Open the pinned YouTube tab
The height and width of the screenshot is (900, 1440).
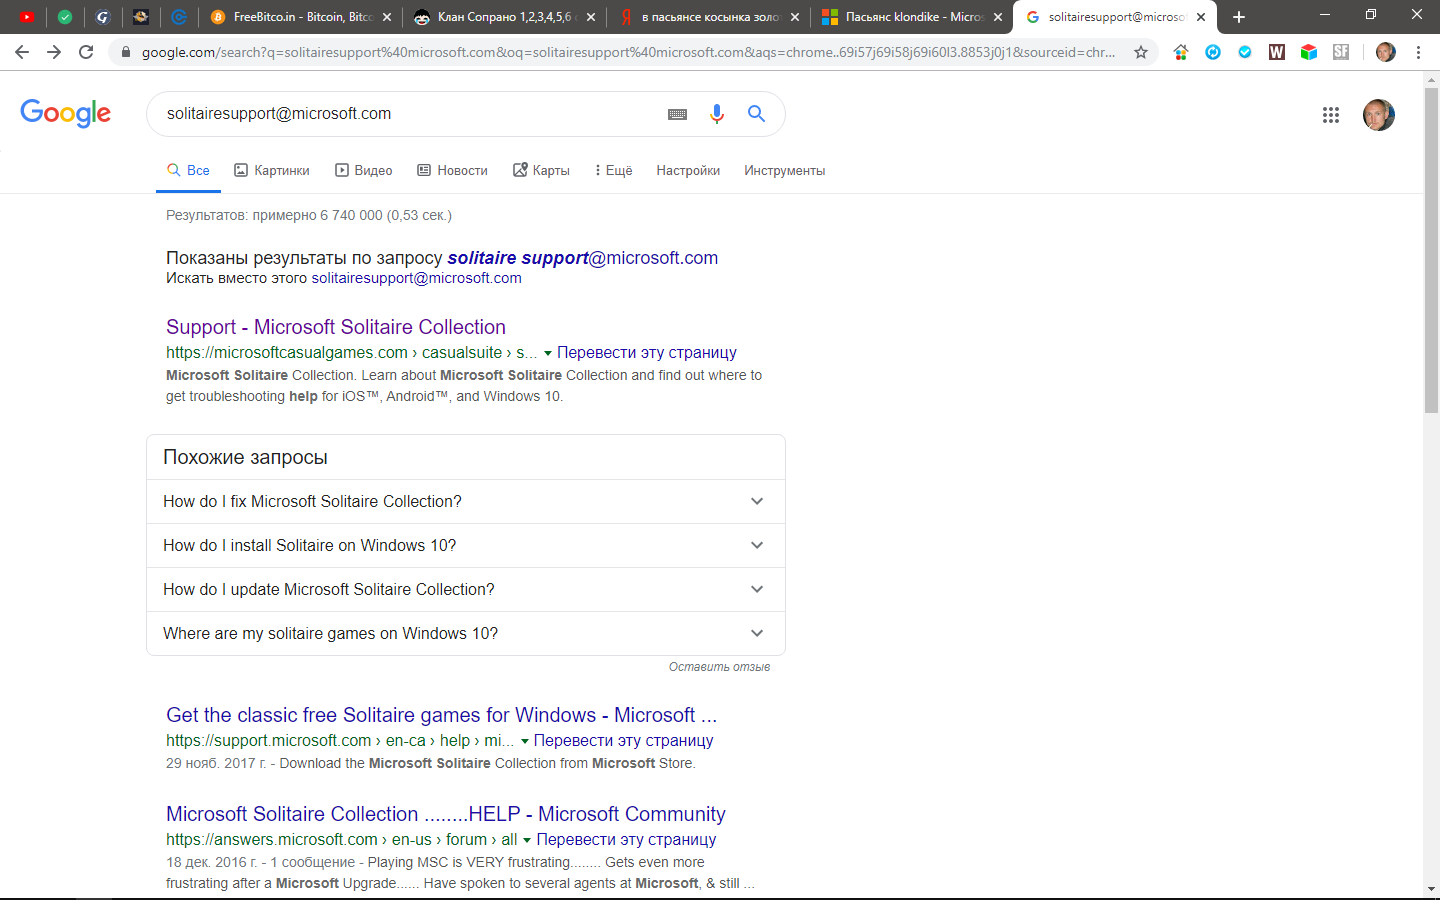[x=27, y=17]
